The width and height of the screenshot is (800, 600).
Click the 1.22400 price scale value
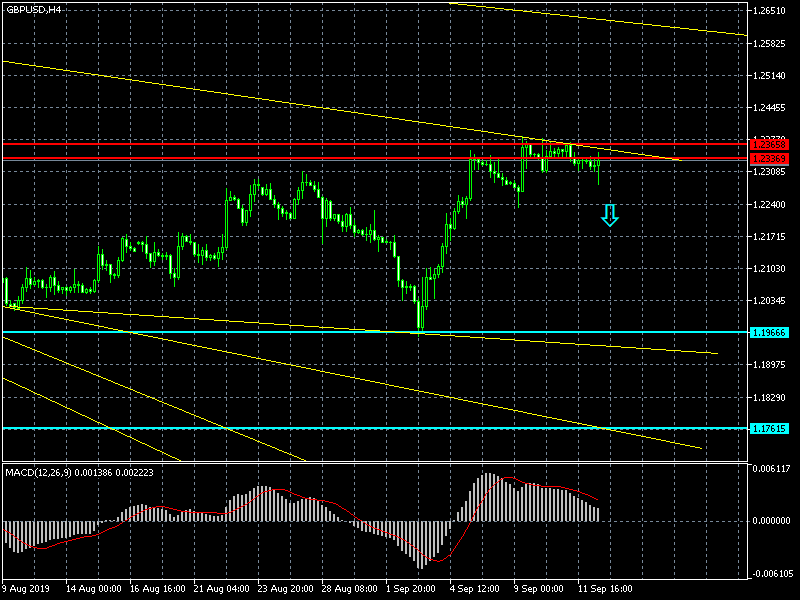[769, 205]
